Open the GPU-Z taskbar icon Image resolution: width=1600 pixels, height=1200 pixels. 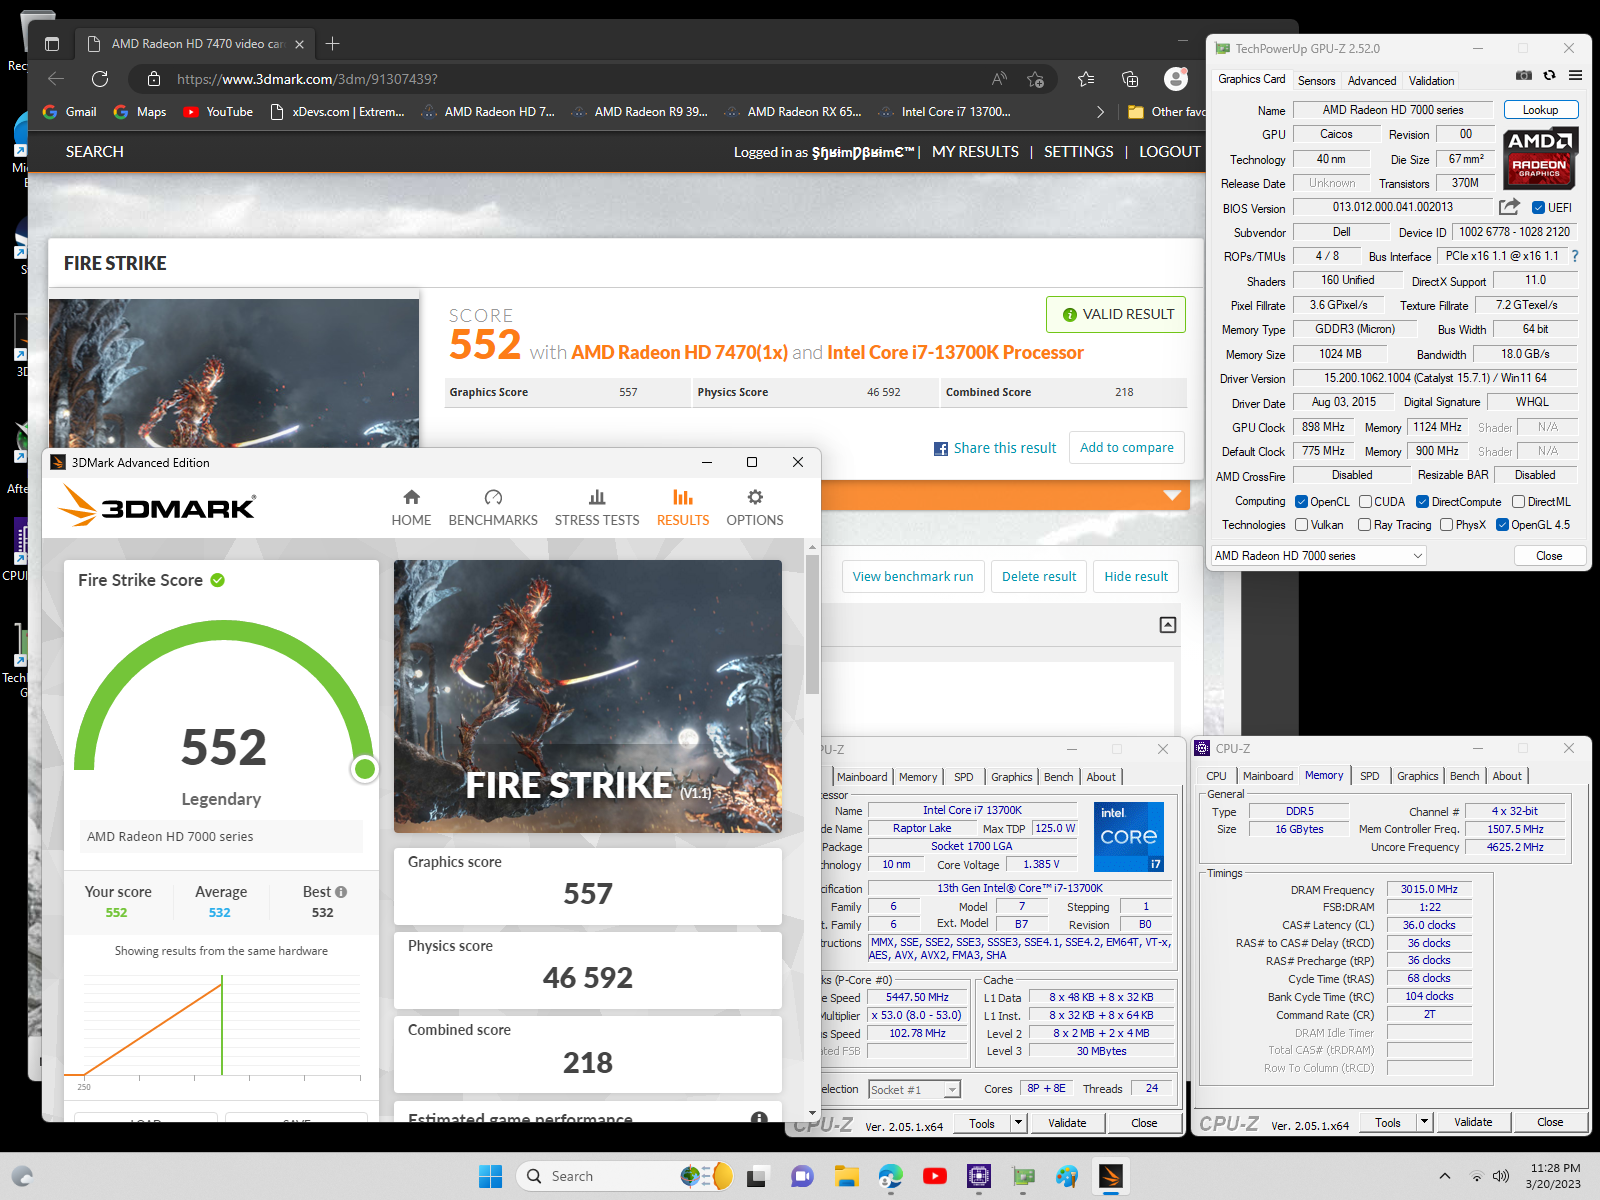click(x=1023, y=1176)
